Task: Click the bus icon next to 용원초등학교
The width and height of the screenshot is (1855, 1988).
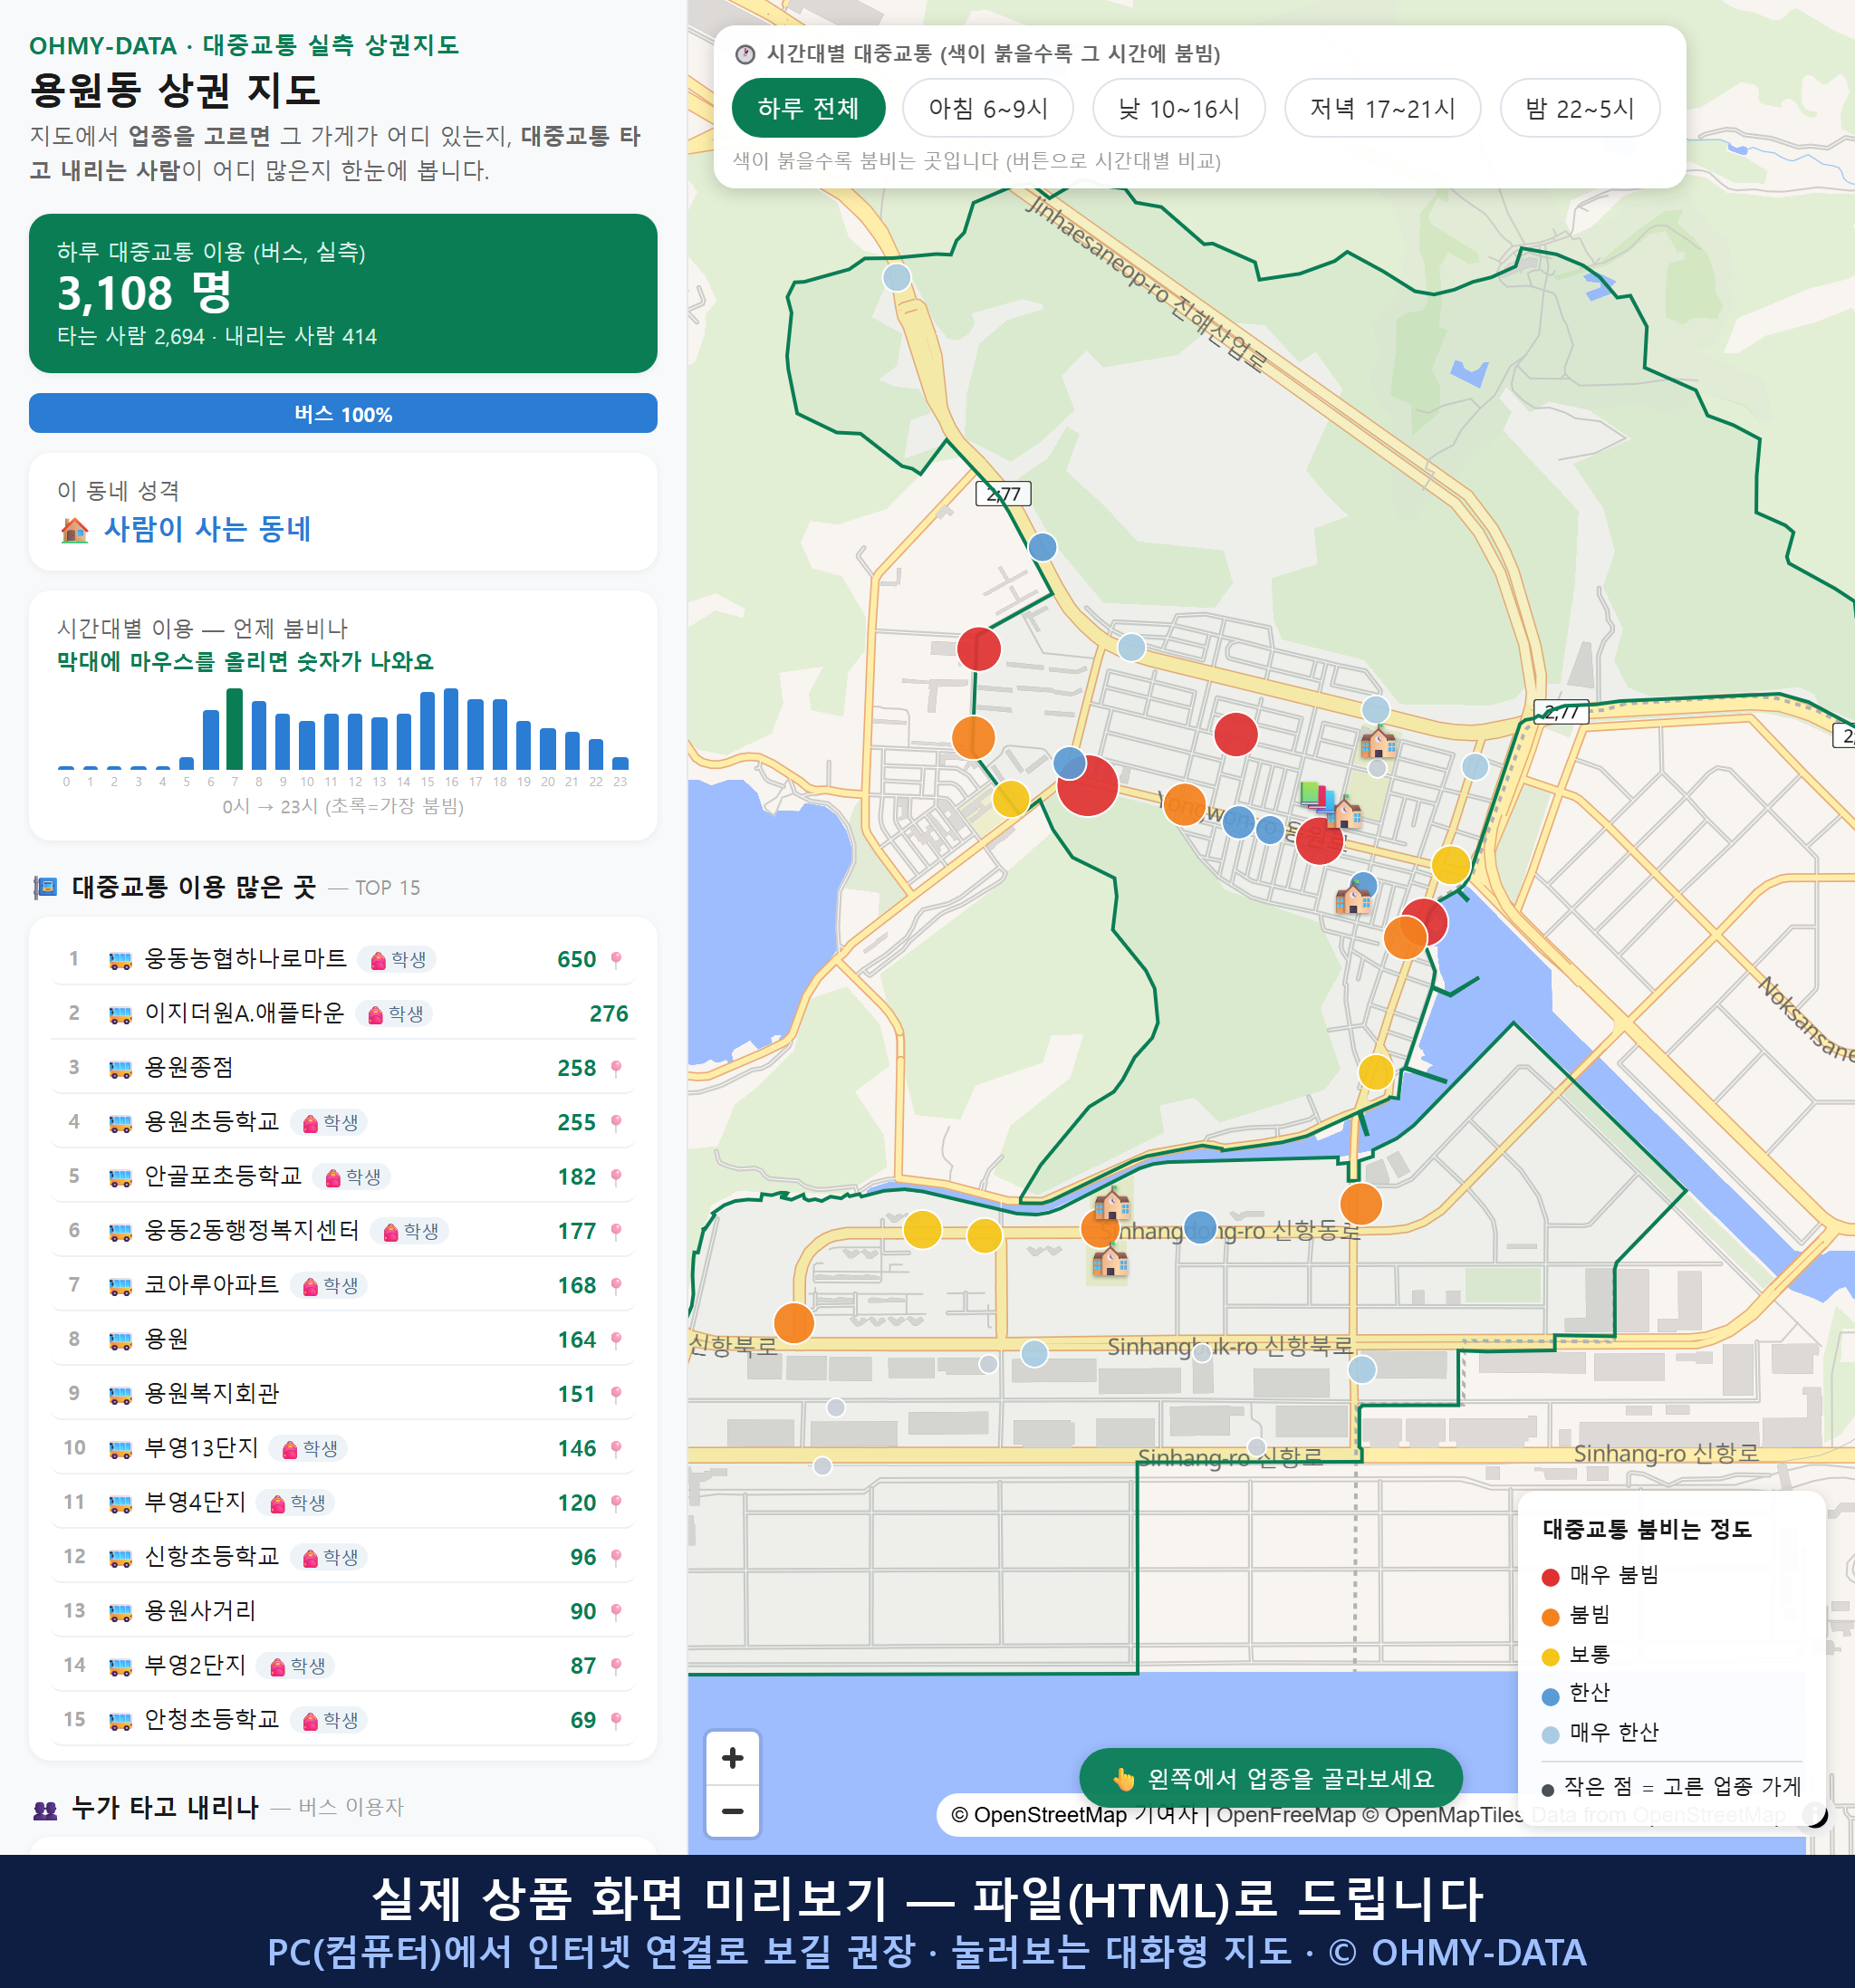Action: [x=120, y=1123]
